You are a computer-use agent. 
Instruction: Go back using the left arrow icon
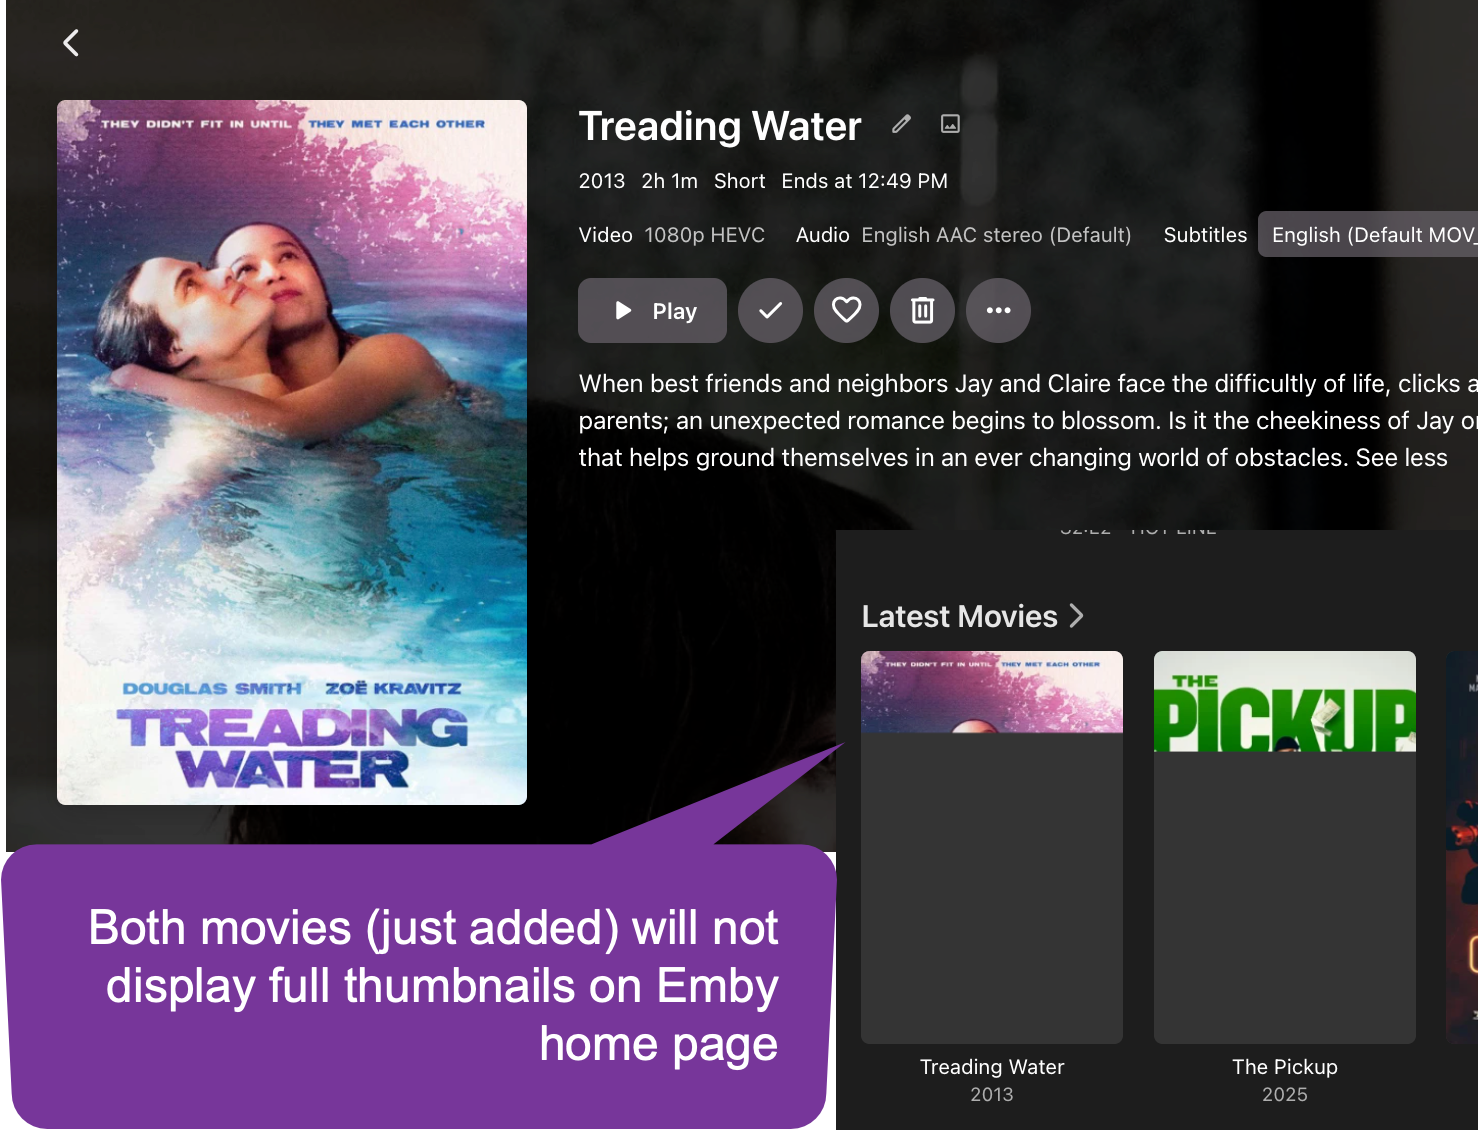tap(71, 43)
